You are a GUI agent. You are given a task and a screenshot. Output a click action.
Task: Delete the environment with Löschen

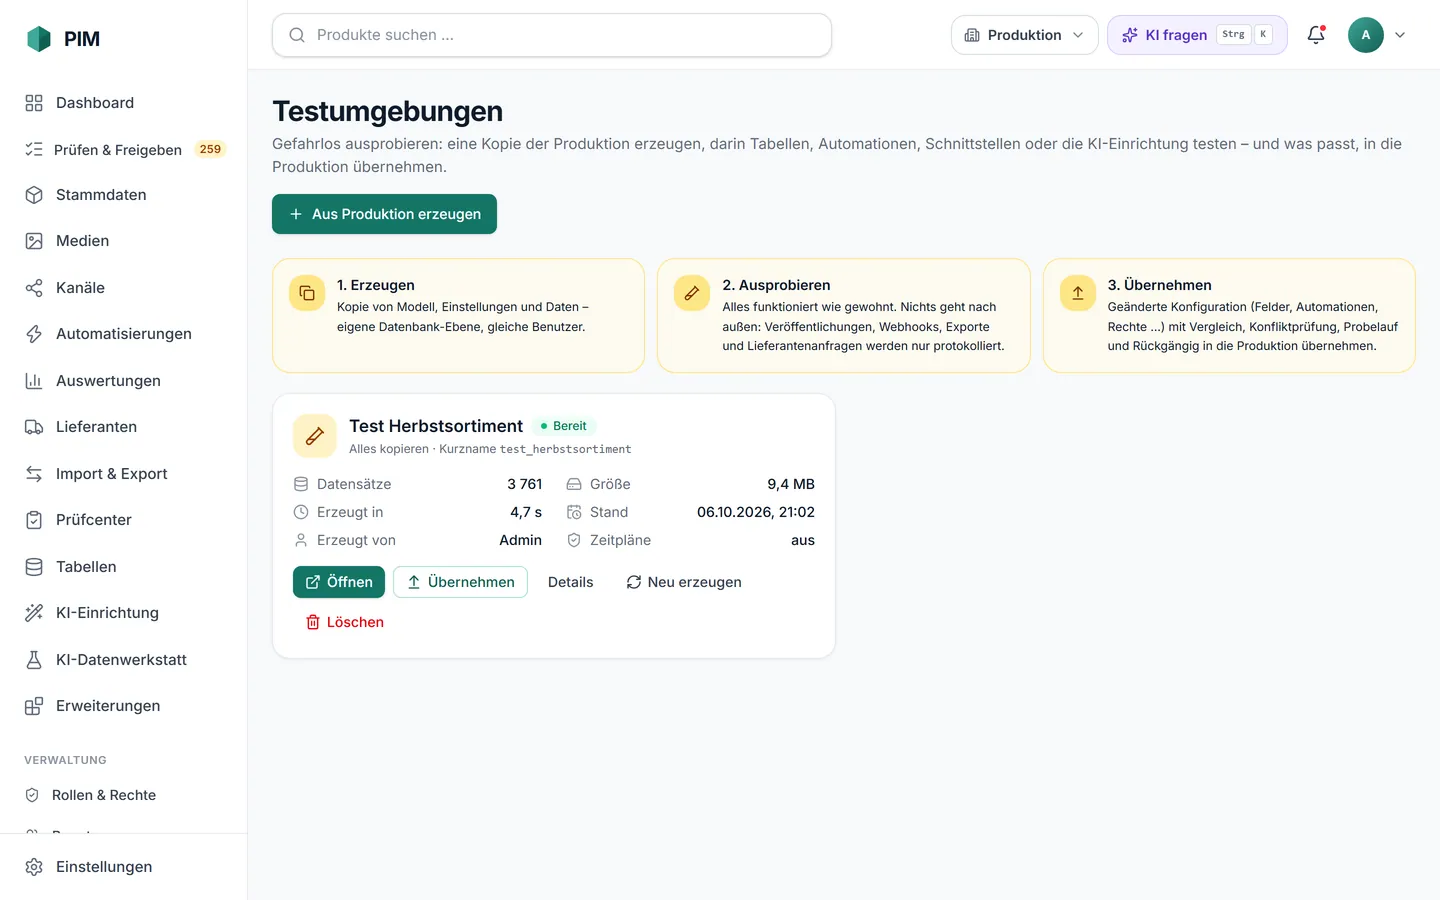(345, 622)
